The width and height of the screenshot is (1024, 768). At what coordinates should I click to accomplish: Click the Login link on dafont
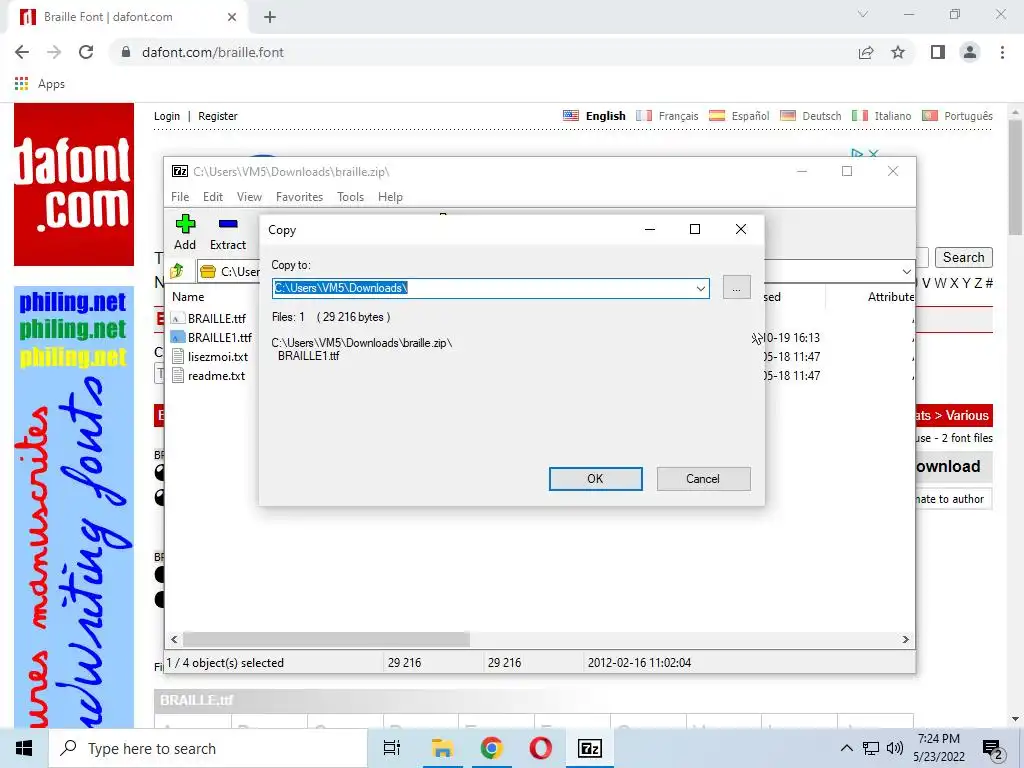(167, 116)
